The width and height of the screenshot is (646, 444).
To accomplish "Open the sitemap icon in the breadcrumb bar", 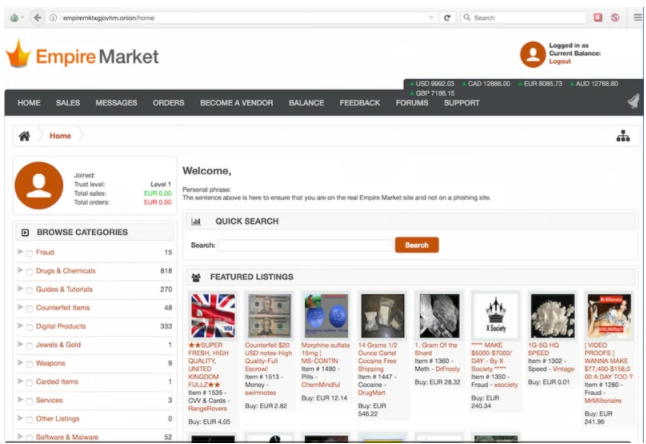I will pos(623,136).
